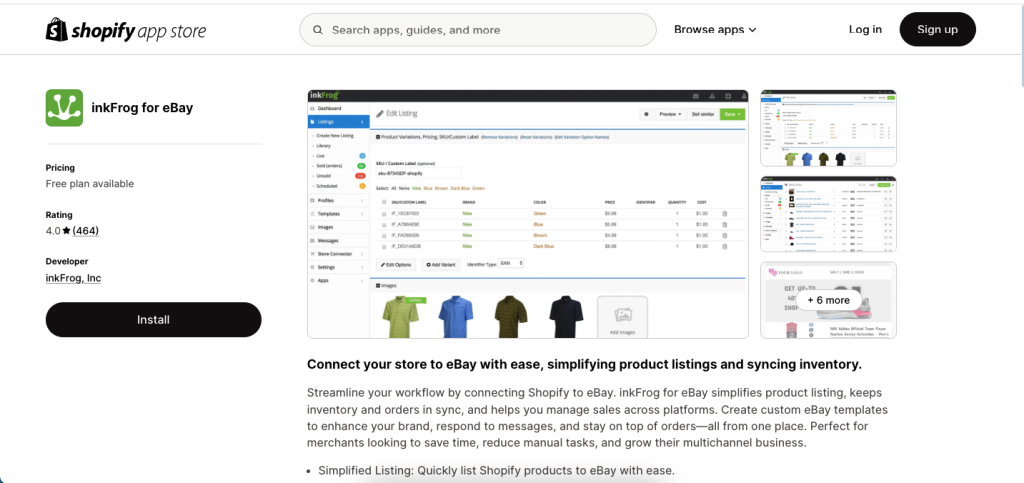Click the "Free plan available" pricing text
This screenshot has height=483, width=1024.
(x=89, y=184)
